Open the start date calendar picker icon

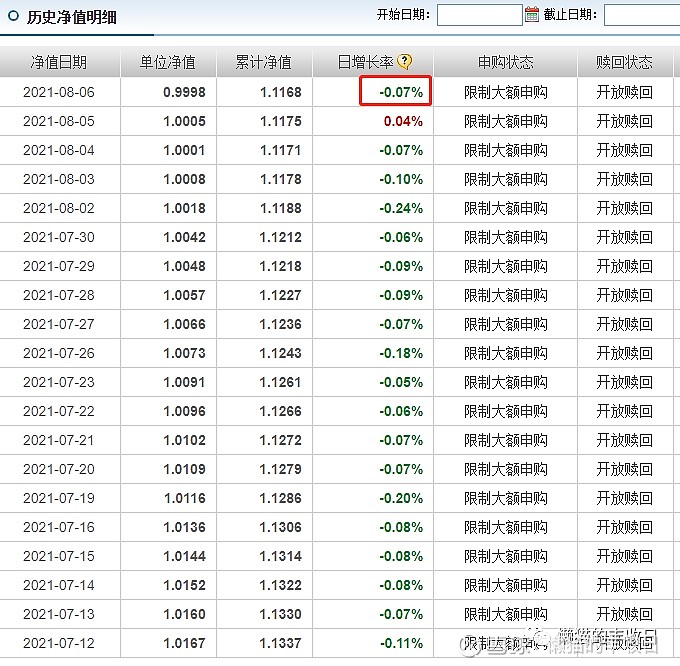(532, 15)
